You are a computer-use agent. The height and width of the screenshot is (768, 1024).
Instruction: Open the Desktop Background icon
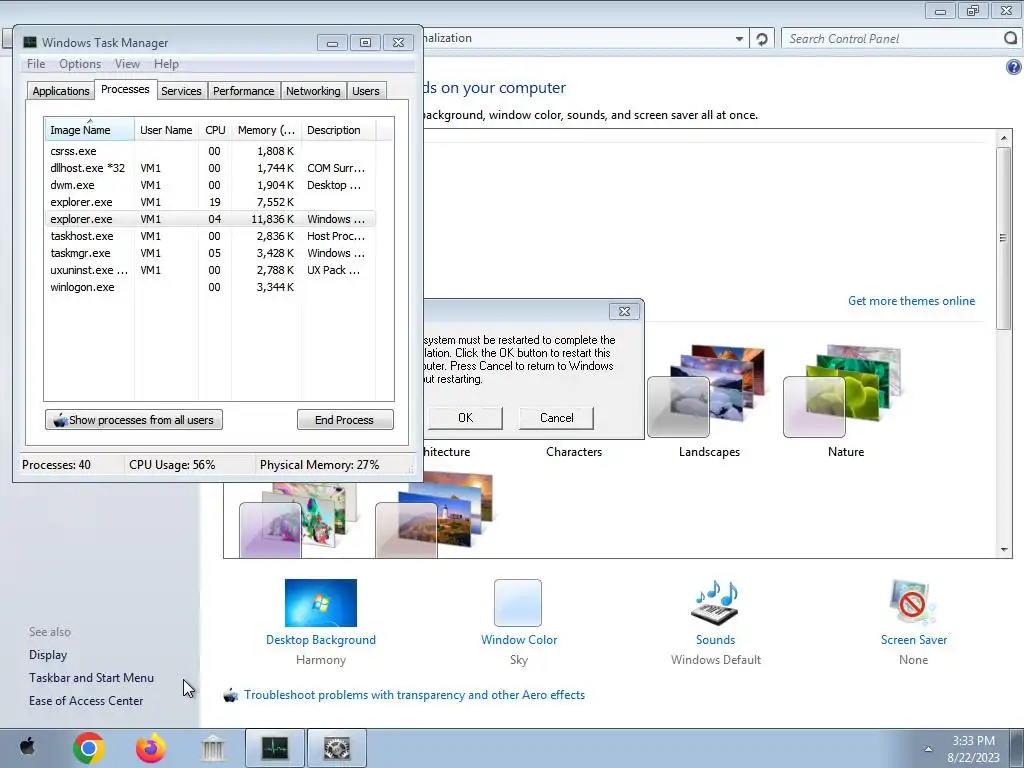click(x=321, y=603)
